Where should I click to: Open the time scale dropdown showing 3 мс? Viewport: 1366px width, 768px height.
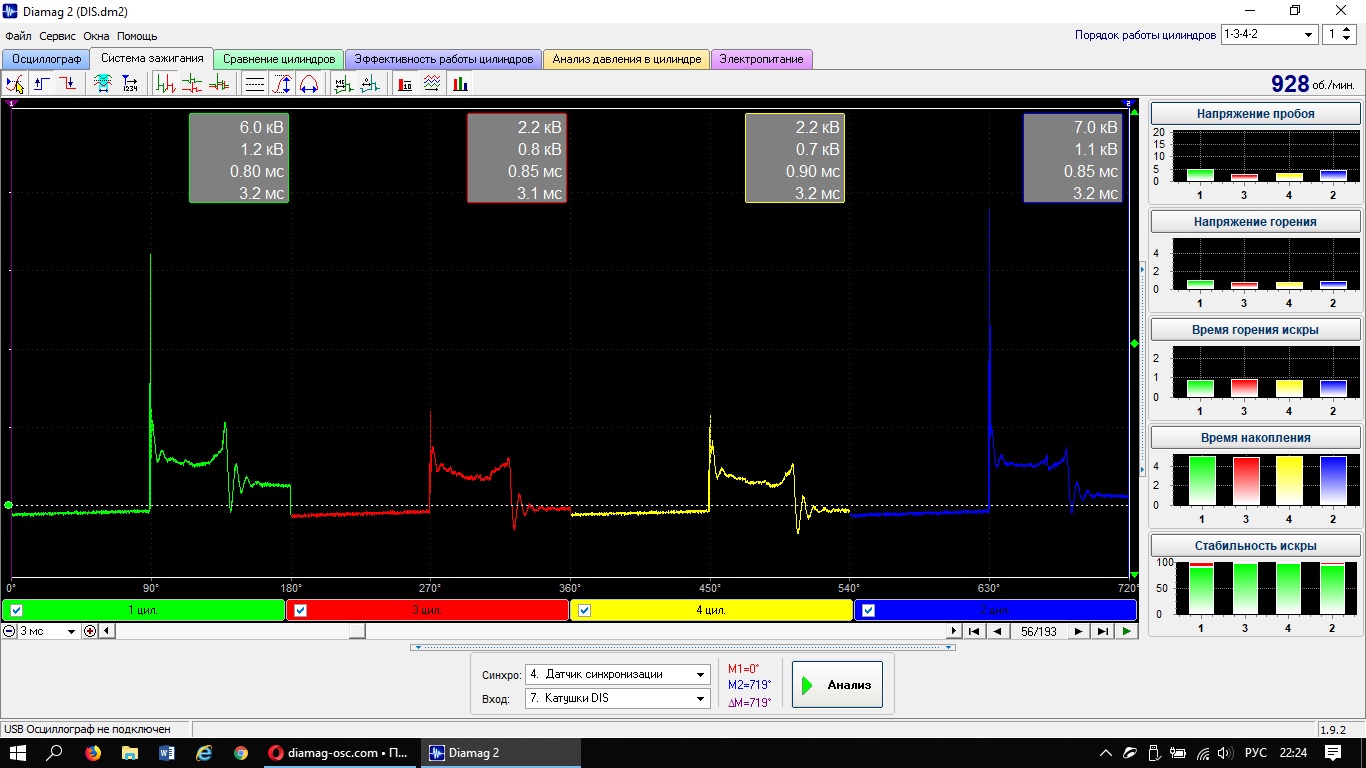coord(48,631)
